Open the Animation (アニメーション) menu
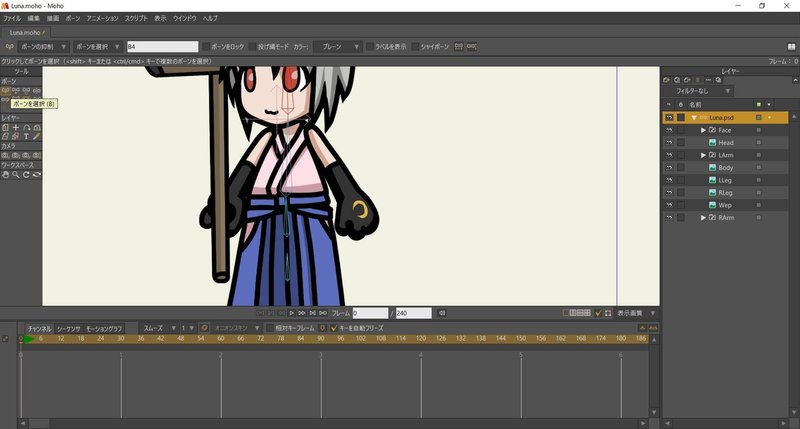 [x=102, y=18]
